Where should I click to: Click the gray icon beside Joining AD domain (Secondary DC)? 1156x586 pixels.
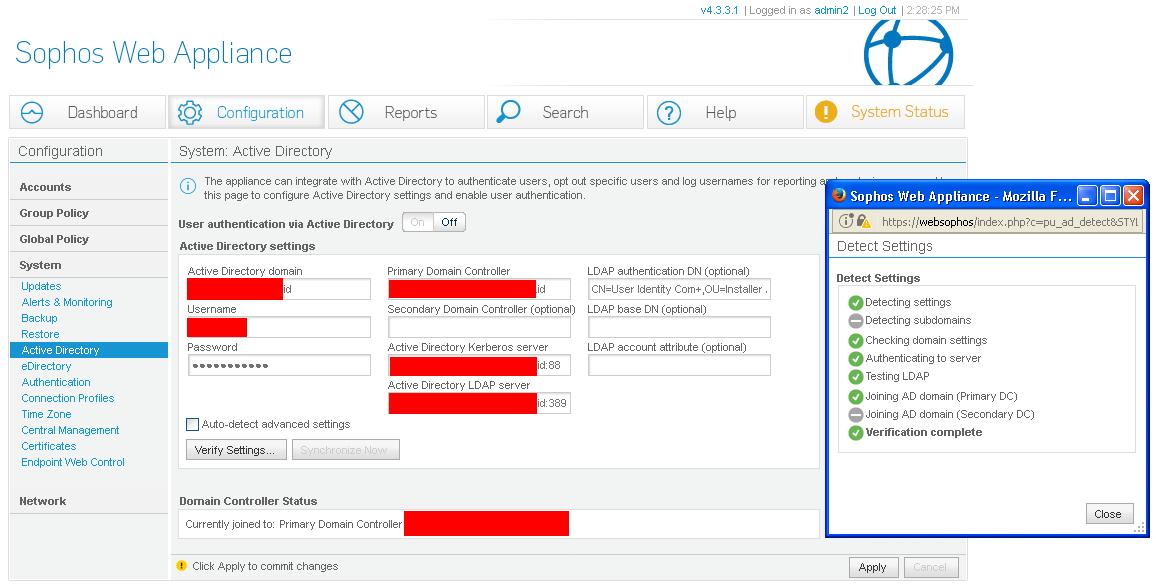(855, 415)
